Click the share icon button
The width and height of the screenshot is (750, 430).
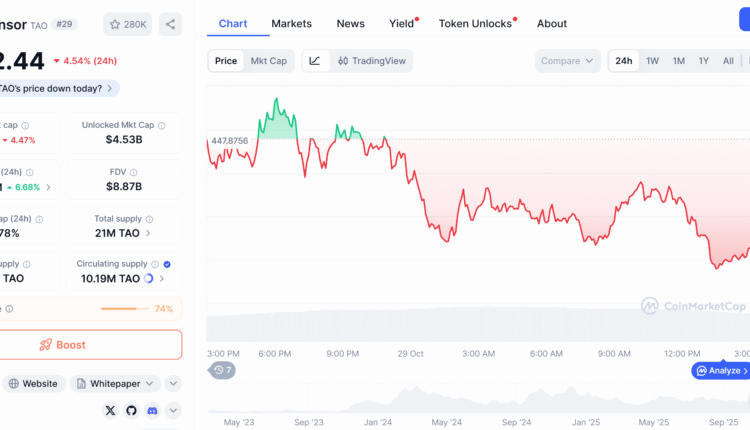point(170,24)
